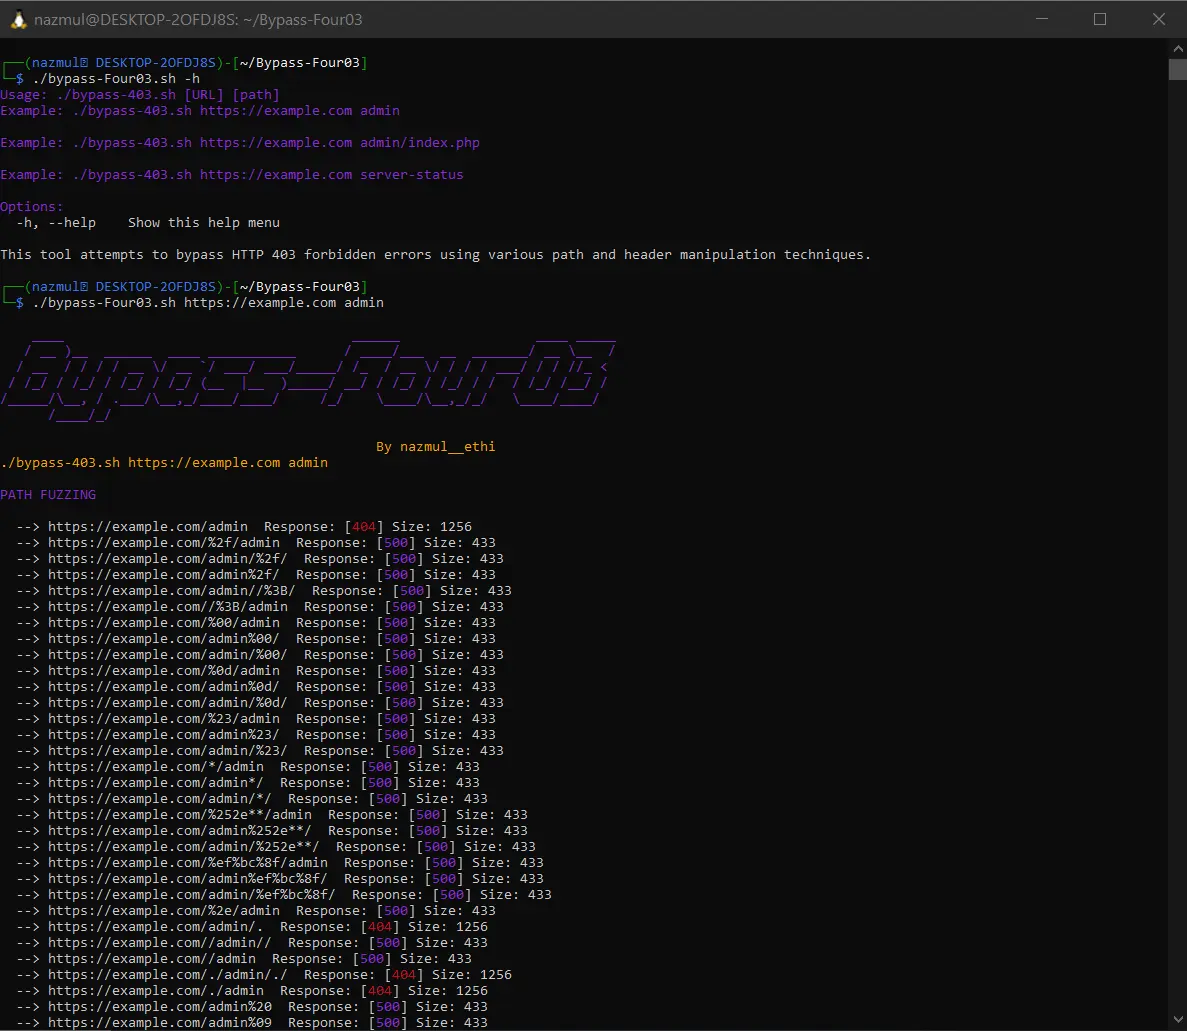
Task: Click the URL 'https://example.com/%0d/admin'
Action: pyautogui.click(x=164, y=671)
